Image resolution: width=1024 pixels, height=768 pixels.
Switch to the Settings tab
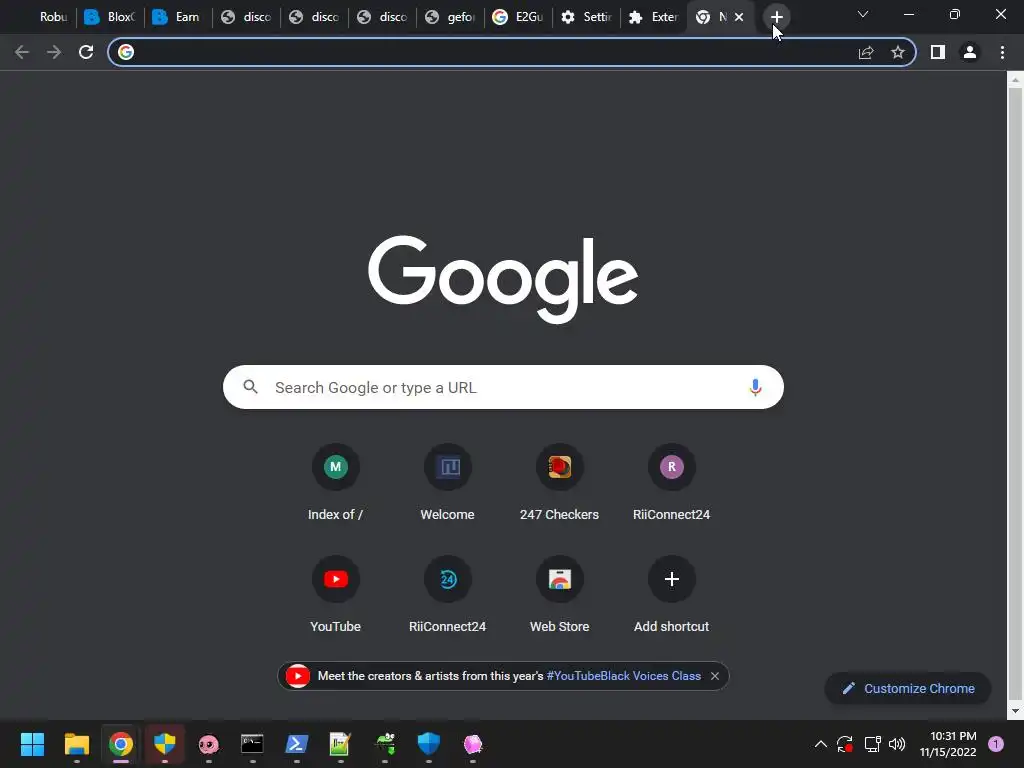(x=586, y=17)
